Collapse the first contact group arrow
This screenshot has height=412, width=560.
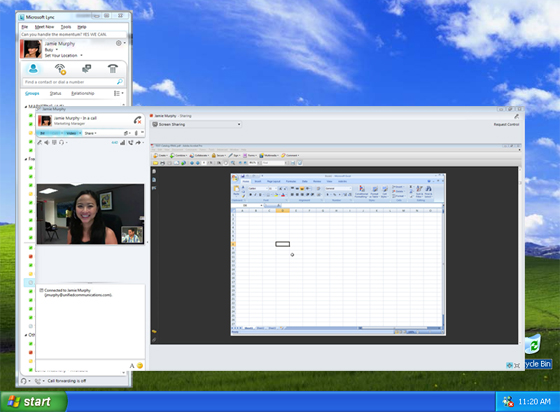click(26, 106)
